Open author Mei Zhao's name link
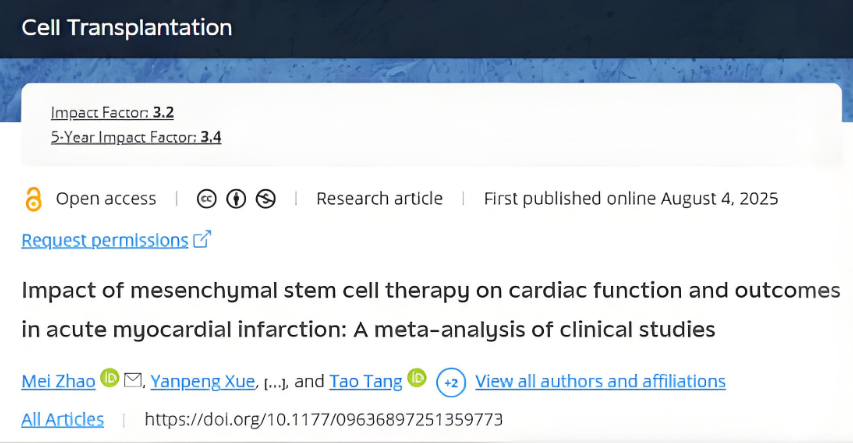Screen dimensions: 853x443 (57, 381)
